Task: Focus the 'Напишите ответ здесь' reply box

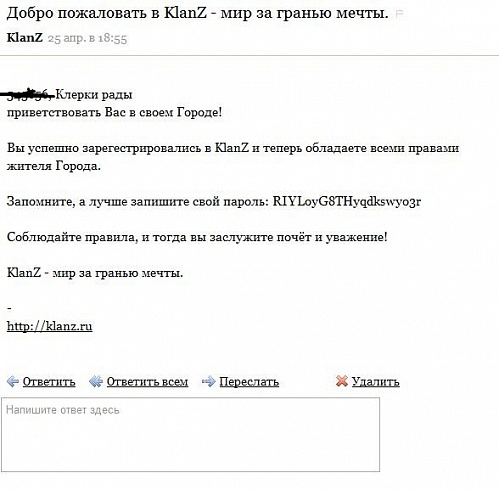Action: (x=190, y=434)
